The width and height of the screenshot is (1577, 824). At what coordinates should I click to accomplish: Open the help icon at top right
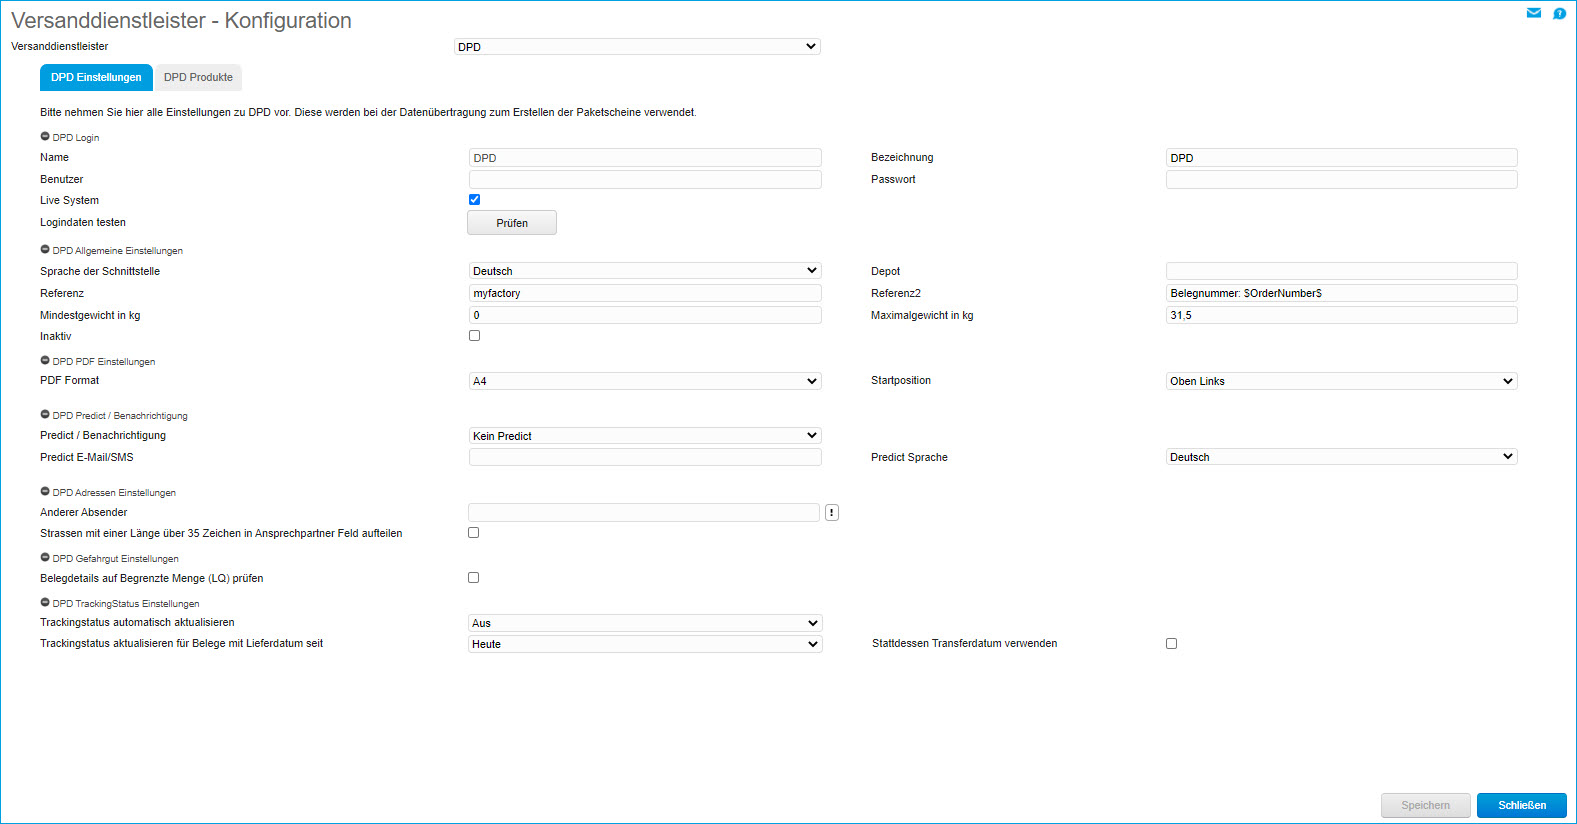(1559, 13)
